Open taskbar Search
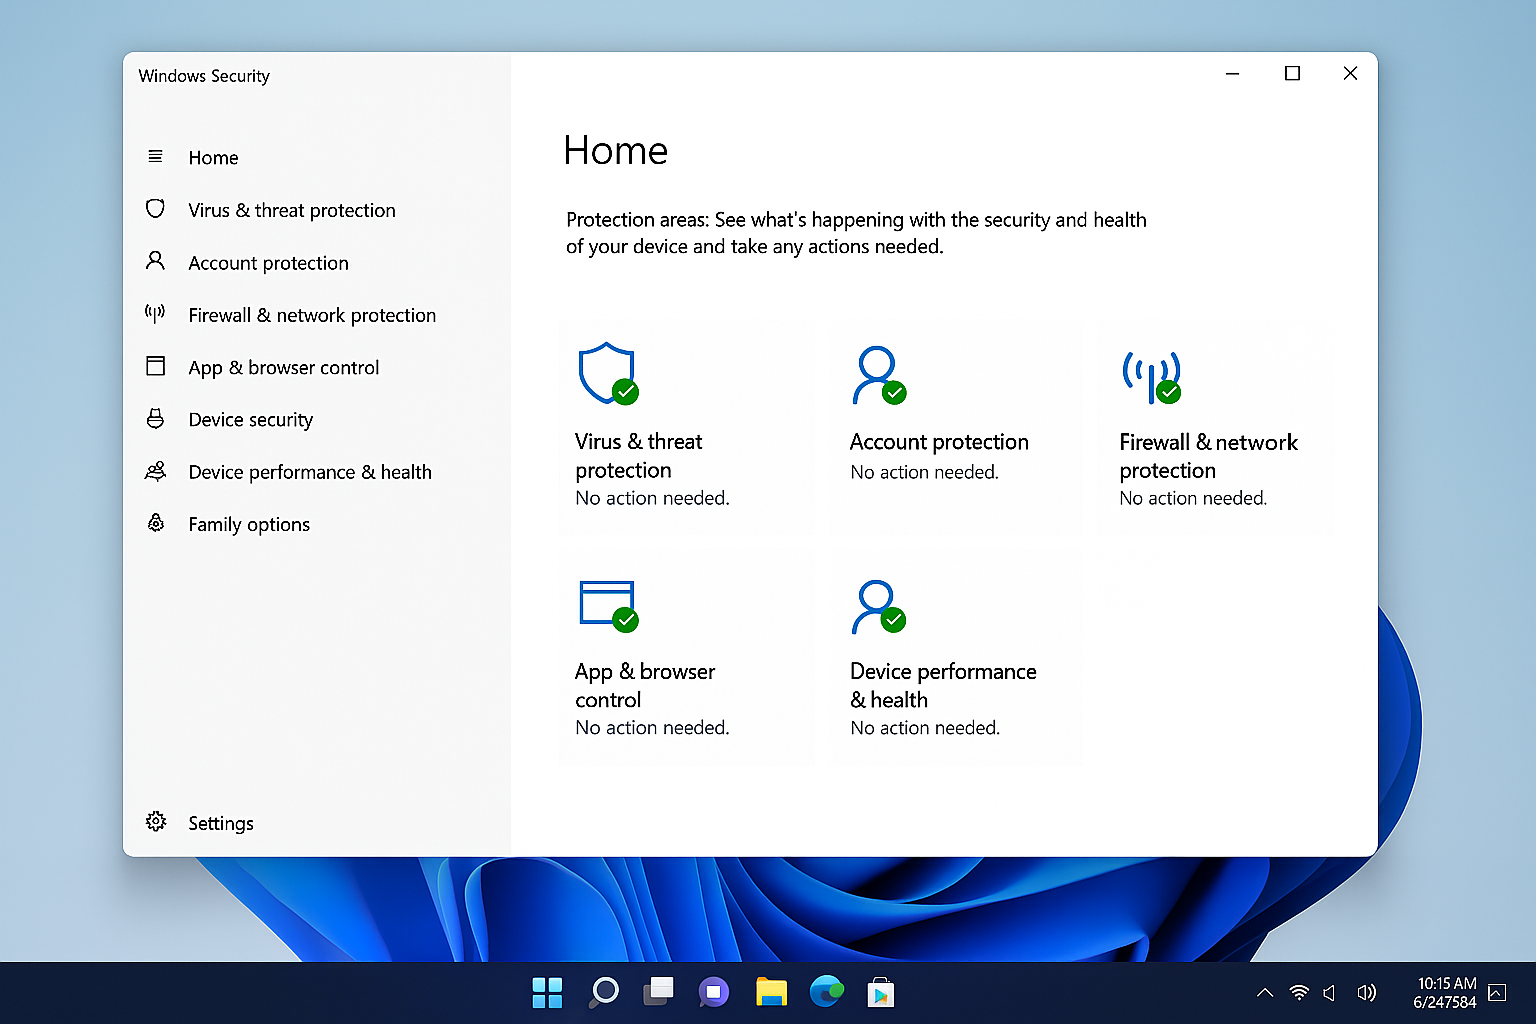This screenshot has height=1024, width=1536. coord(604,992)
